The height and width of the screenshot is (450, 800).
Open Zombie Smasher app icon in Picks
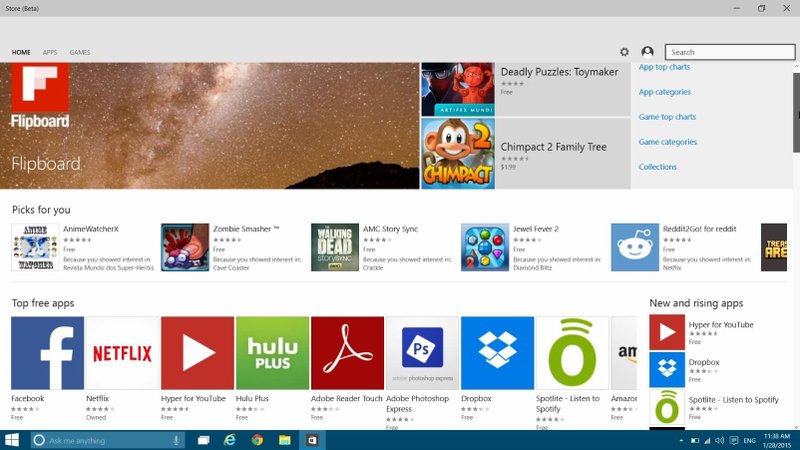tap(185, 247)
